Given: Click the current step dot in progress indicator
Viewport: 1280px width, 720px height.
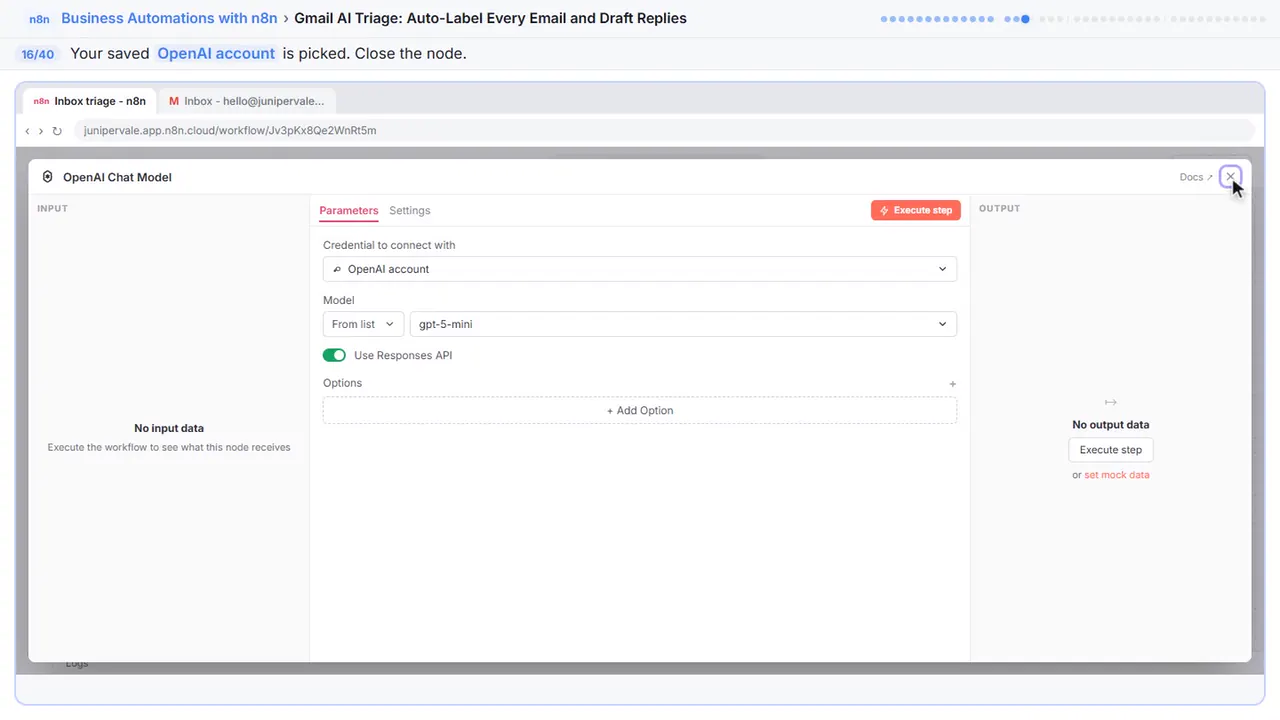Looking at the screenshot, I should tap(1025, 19).
